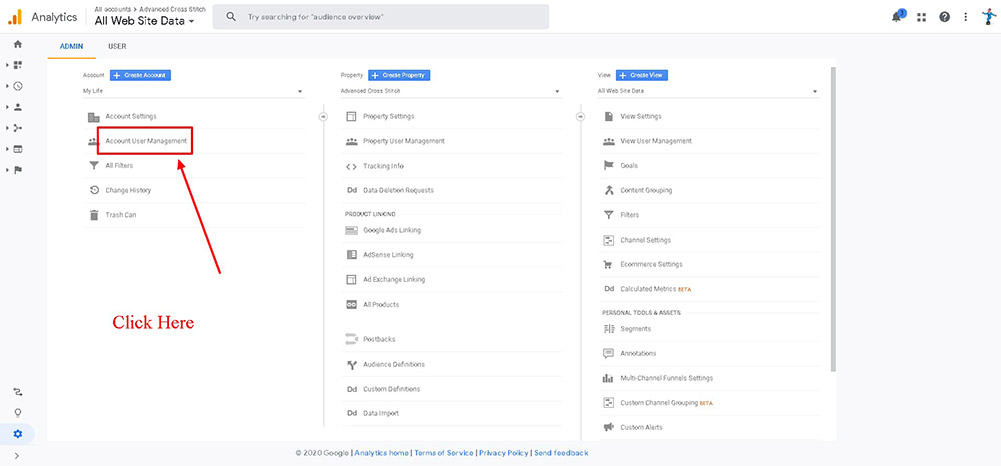Viewport: 1001px width, 466px height.
Task: Click the Create View button
Action: [642, 75]
